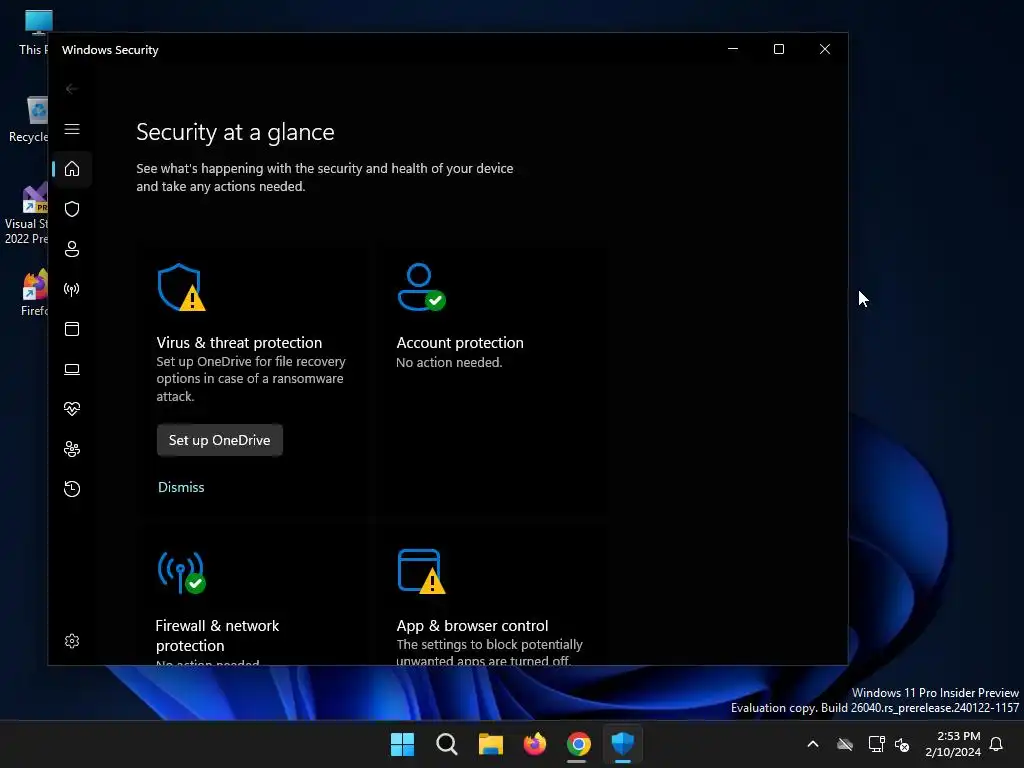
Task: Select the Home icon in the sidebar
Action: (x=72, y=169)
